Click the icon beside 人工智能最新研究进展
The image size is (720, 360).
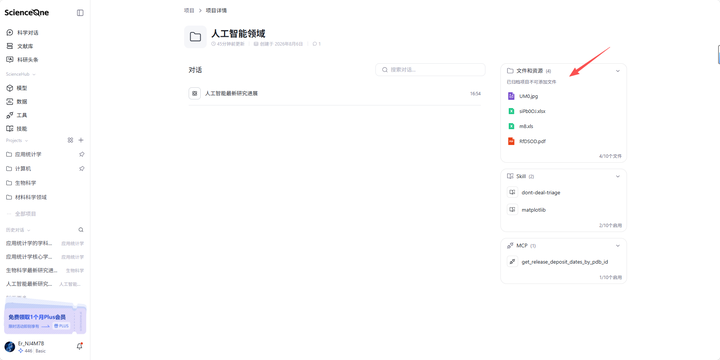[x=195, y=93]
